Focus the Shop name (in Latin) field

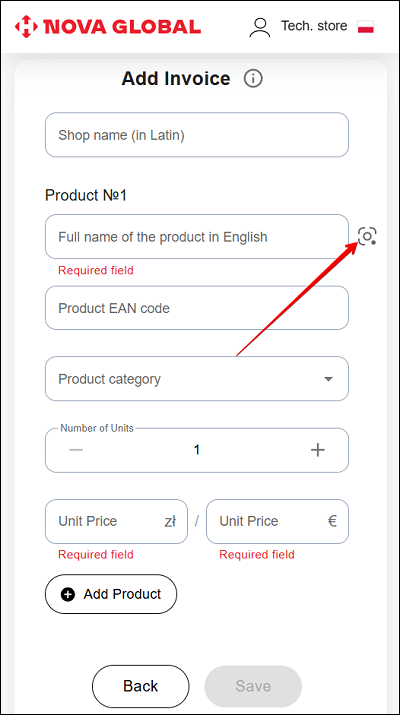pyautogui.click(x=197, y=135)
